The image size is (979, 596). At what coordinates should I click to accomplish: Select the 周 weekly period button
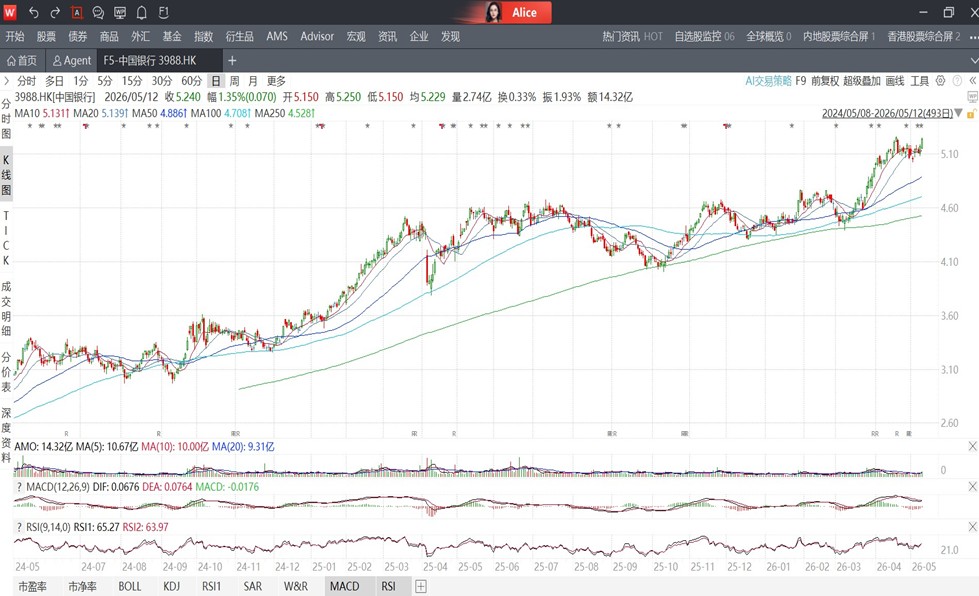tap(234, 81)
